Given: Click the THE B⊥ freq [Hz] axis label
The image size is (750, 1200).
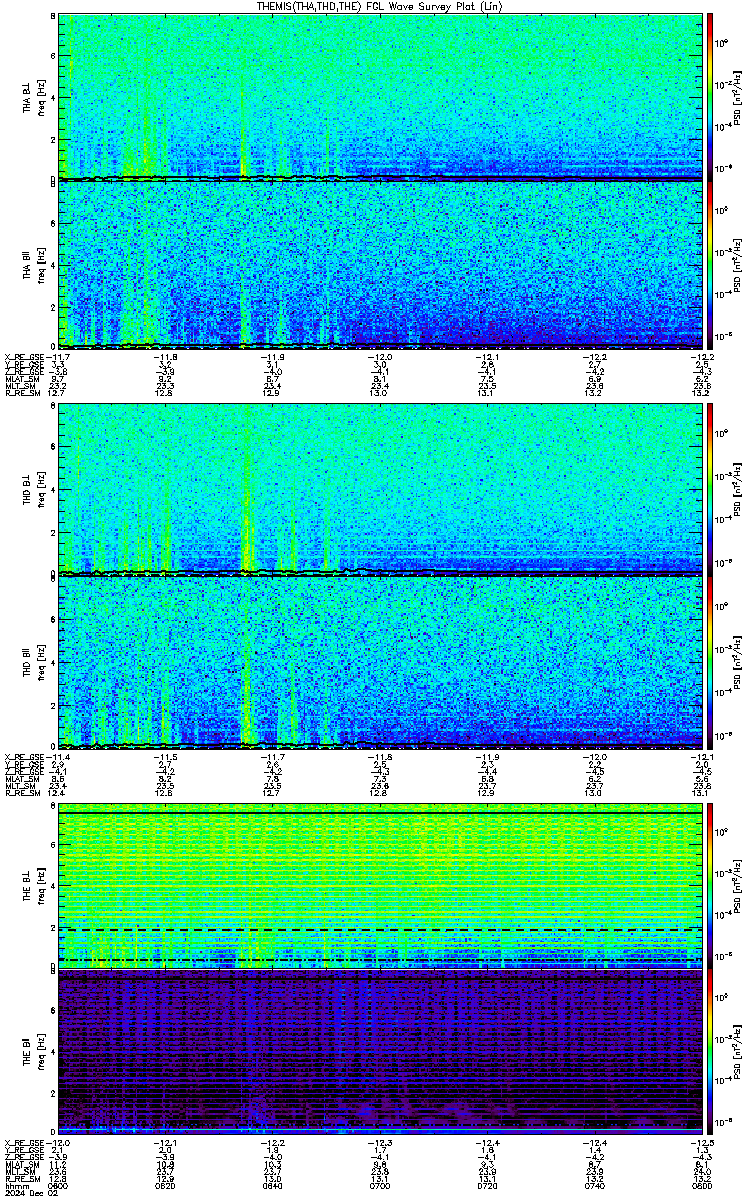Looking at the screenshot, I should [x=43, y=888].
